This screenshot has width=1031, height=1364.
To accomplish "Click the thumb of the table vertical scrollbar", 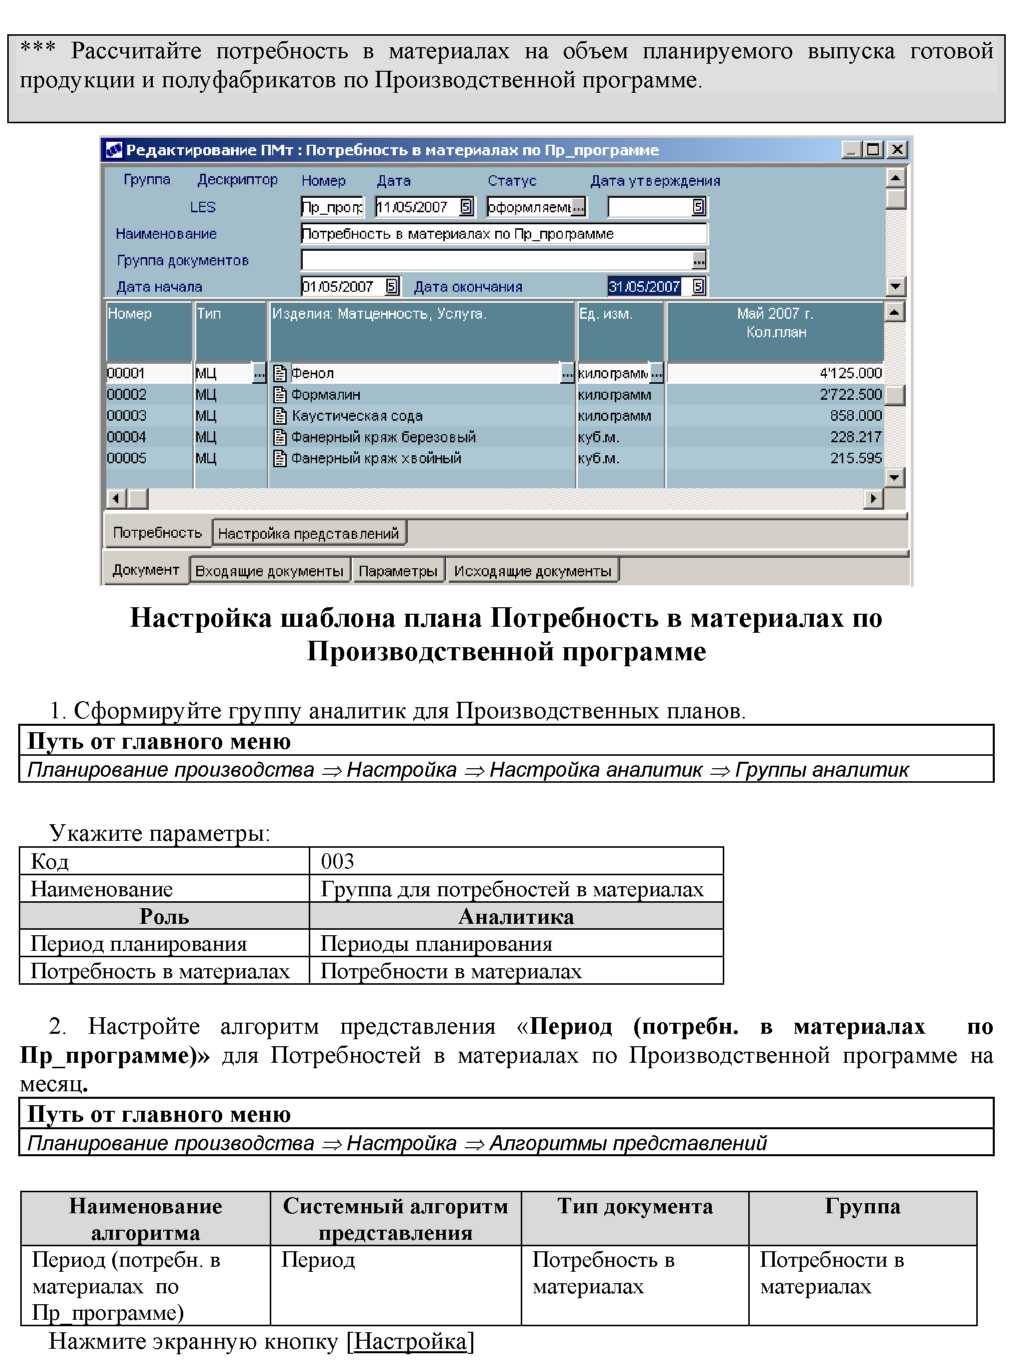I will pos(895,395).
